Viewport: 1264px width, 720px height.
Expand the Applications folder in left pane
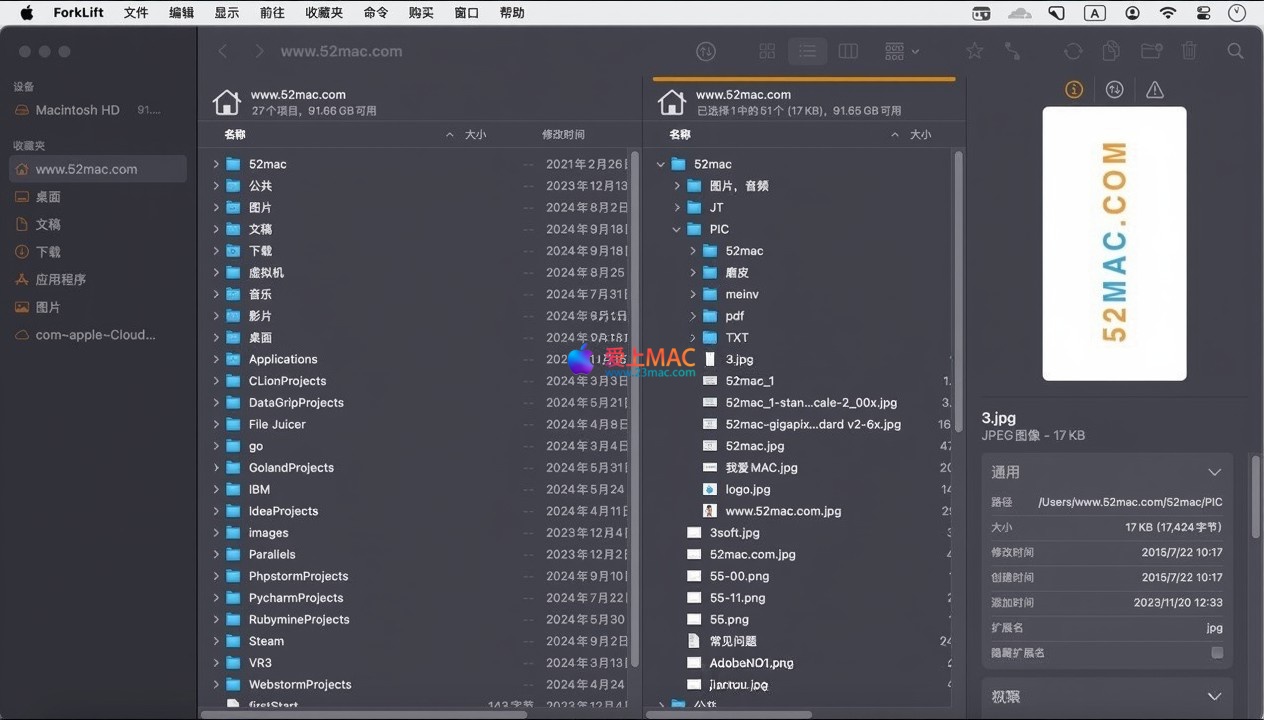pos(216,359)
